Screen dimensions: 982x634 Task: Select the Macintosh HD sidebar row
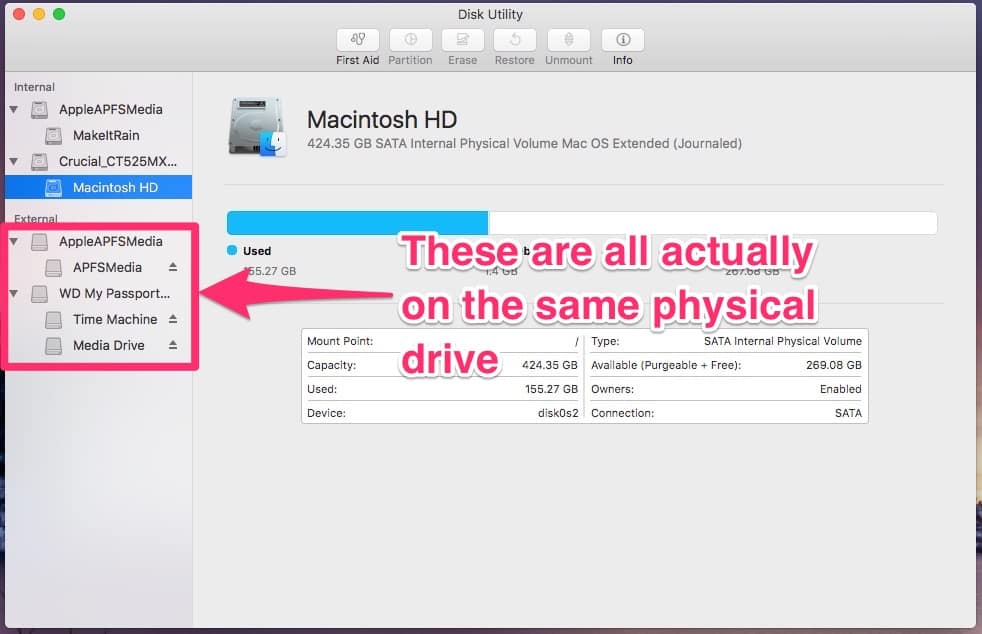pos(98,187)
